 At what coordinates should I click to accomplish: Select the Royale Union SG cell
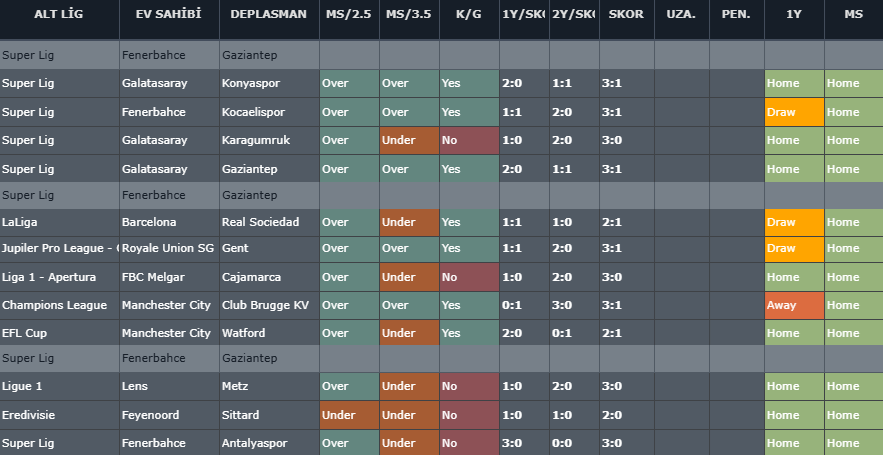[169, 248]
